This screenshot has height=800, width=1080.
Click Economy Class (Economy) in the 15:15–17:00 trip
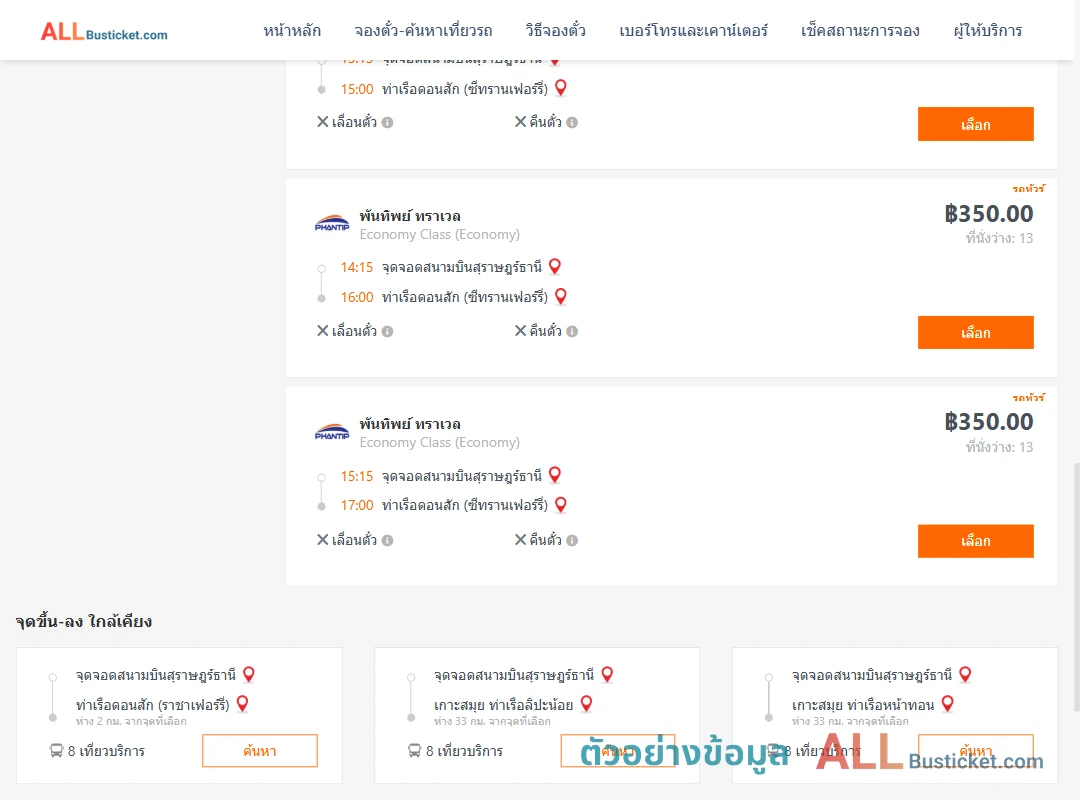[x=439, y=442]
